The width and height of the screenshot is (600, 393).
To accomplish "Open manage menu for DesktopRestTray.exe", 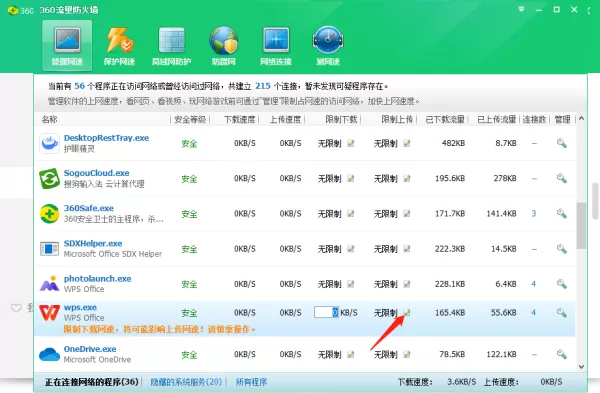I will pos(561,143).
